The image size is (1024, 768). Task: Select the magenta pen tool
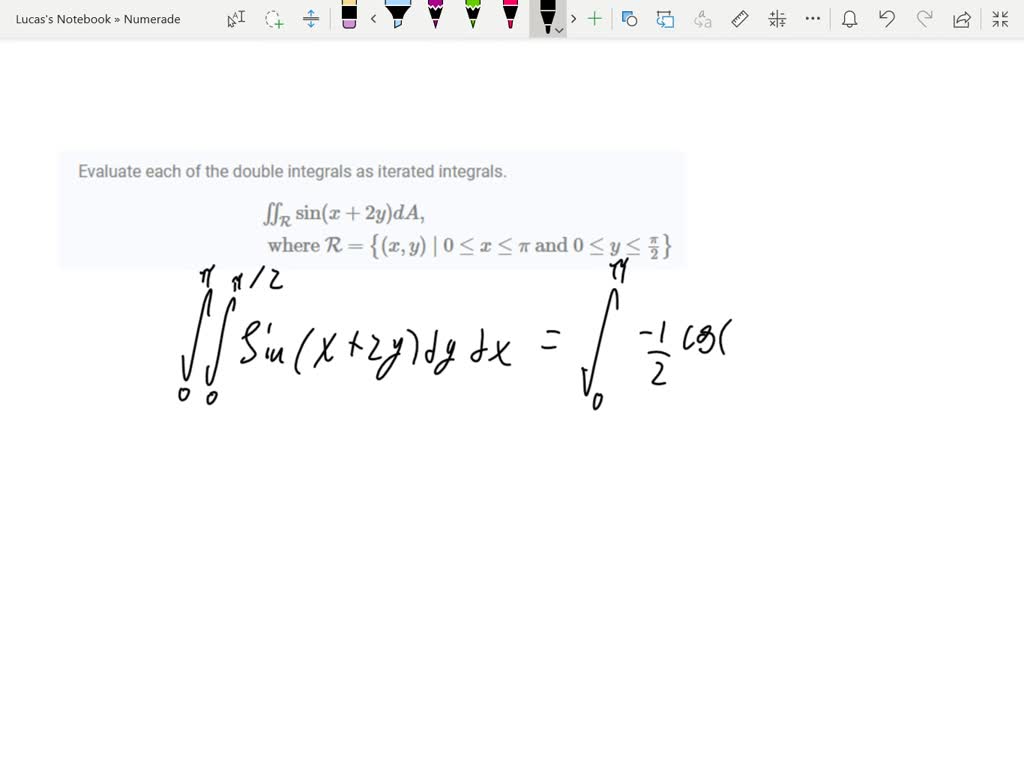click(x=435, y=18)
